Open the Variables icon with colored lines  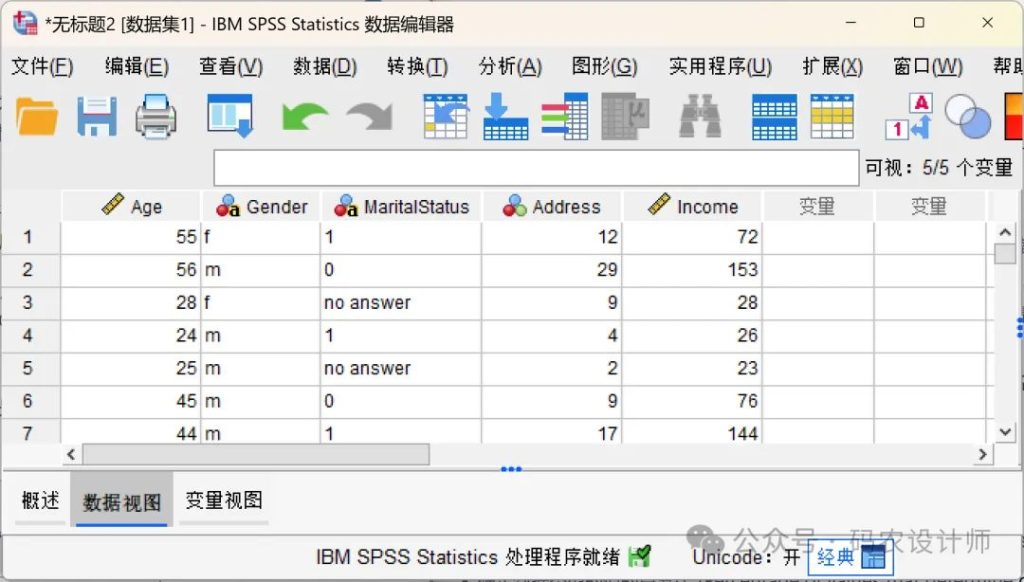click(564, 116)
